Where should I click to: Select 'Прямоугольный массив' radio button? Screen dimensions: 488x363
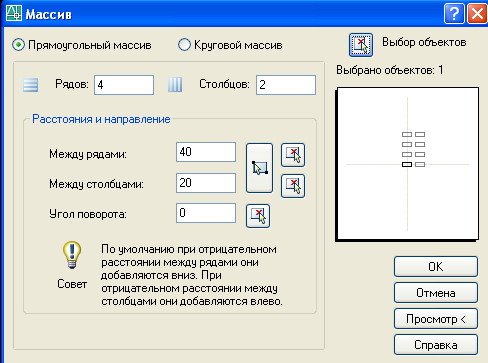[18, 45]
